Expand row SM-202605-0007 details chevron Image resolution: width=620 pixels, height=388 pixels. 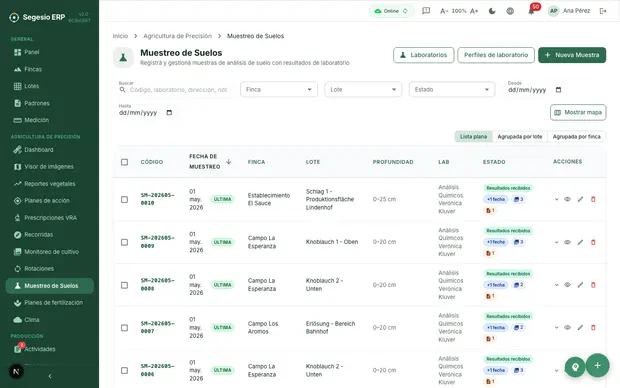(x=556, y=327)
